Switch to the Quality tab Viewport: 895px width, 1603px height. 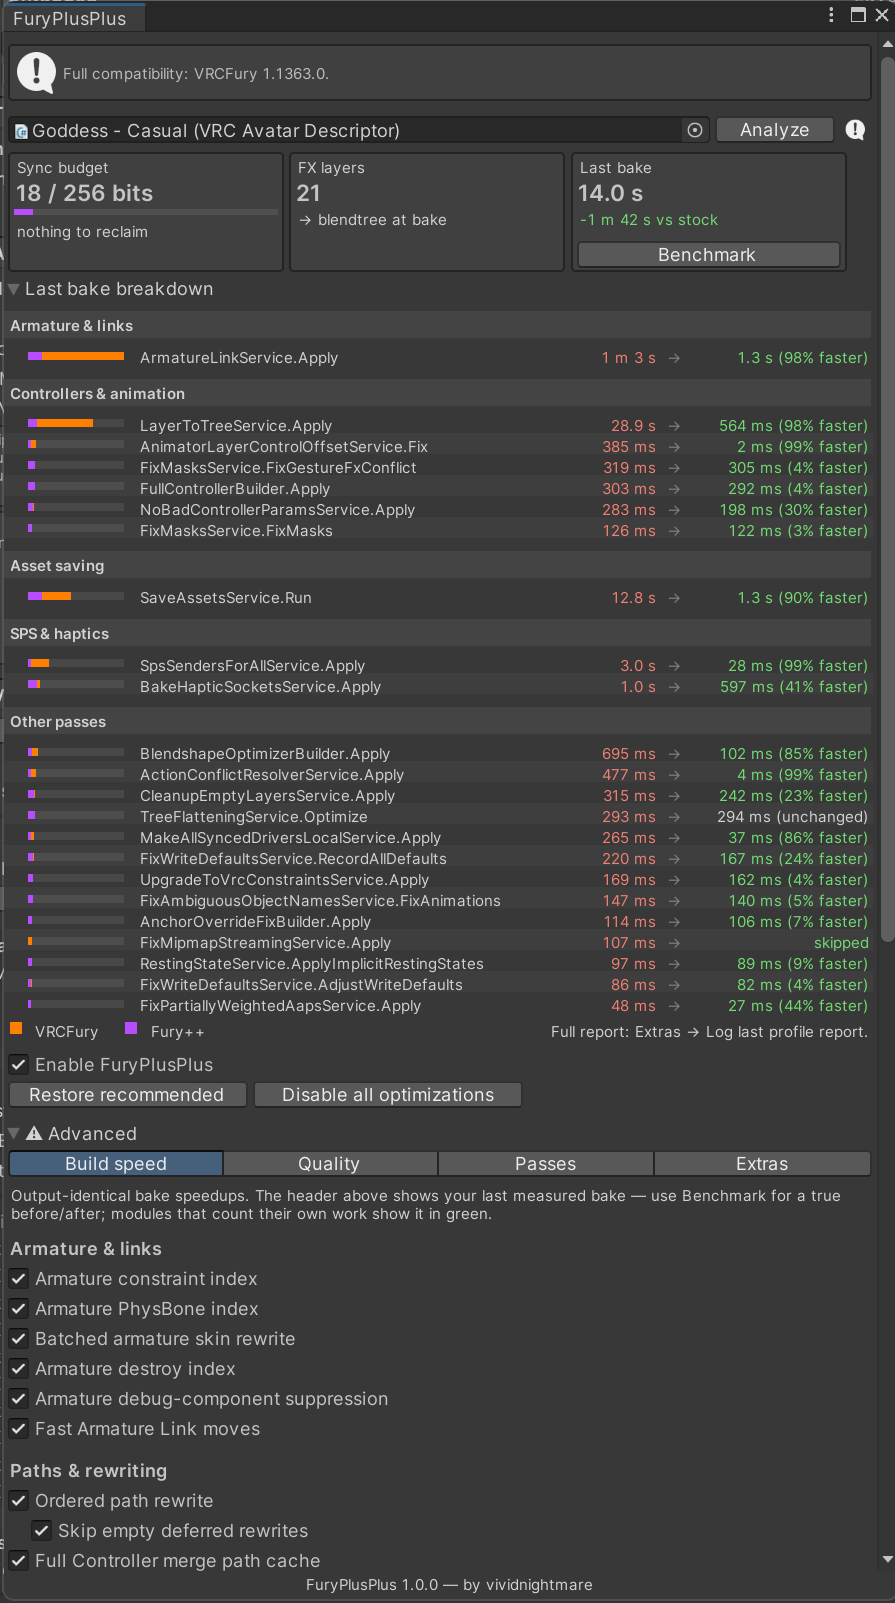330,1163
